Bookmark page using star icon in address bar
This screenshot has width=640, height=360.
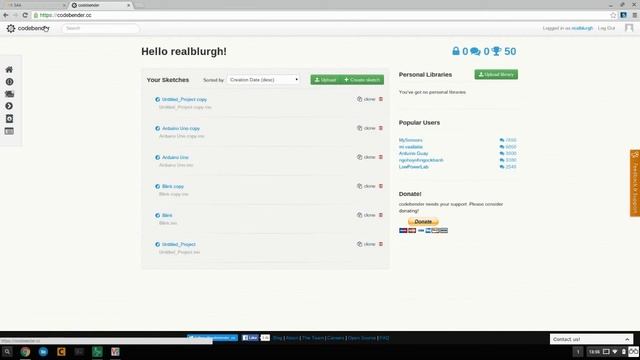(613, 15)
